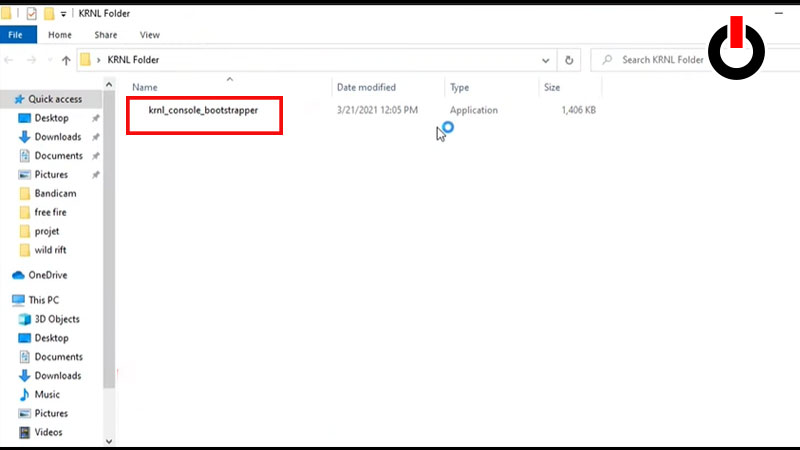800x450 pixels.
Task: Open the Bandicam folder
Action: (x=55, y=193)
